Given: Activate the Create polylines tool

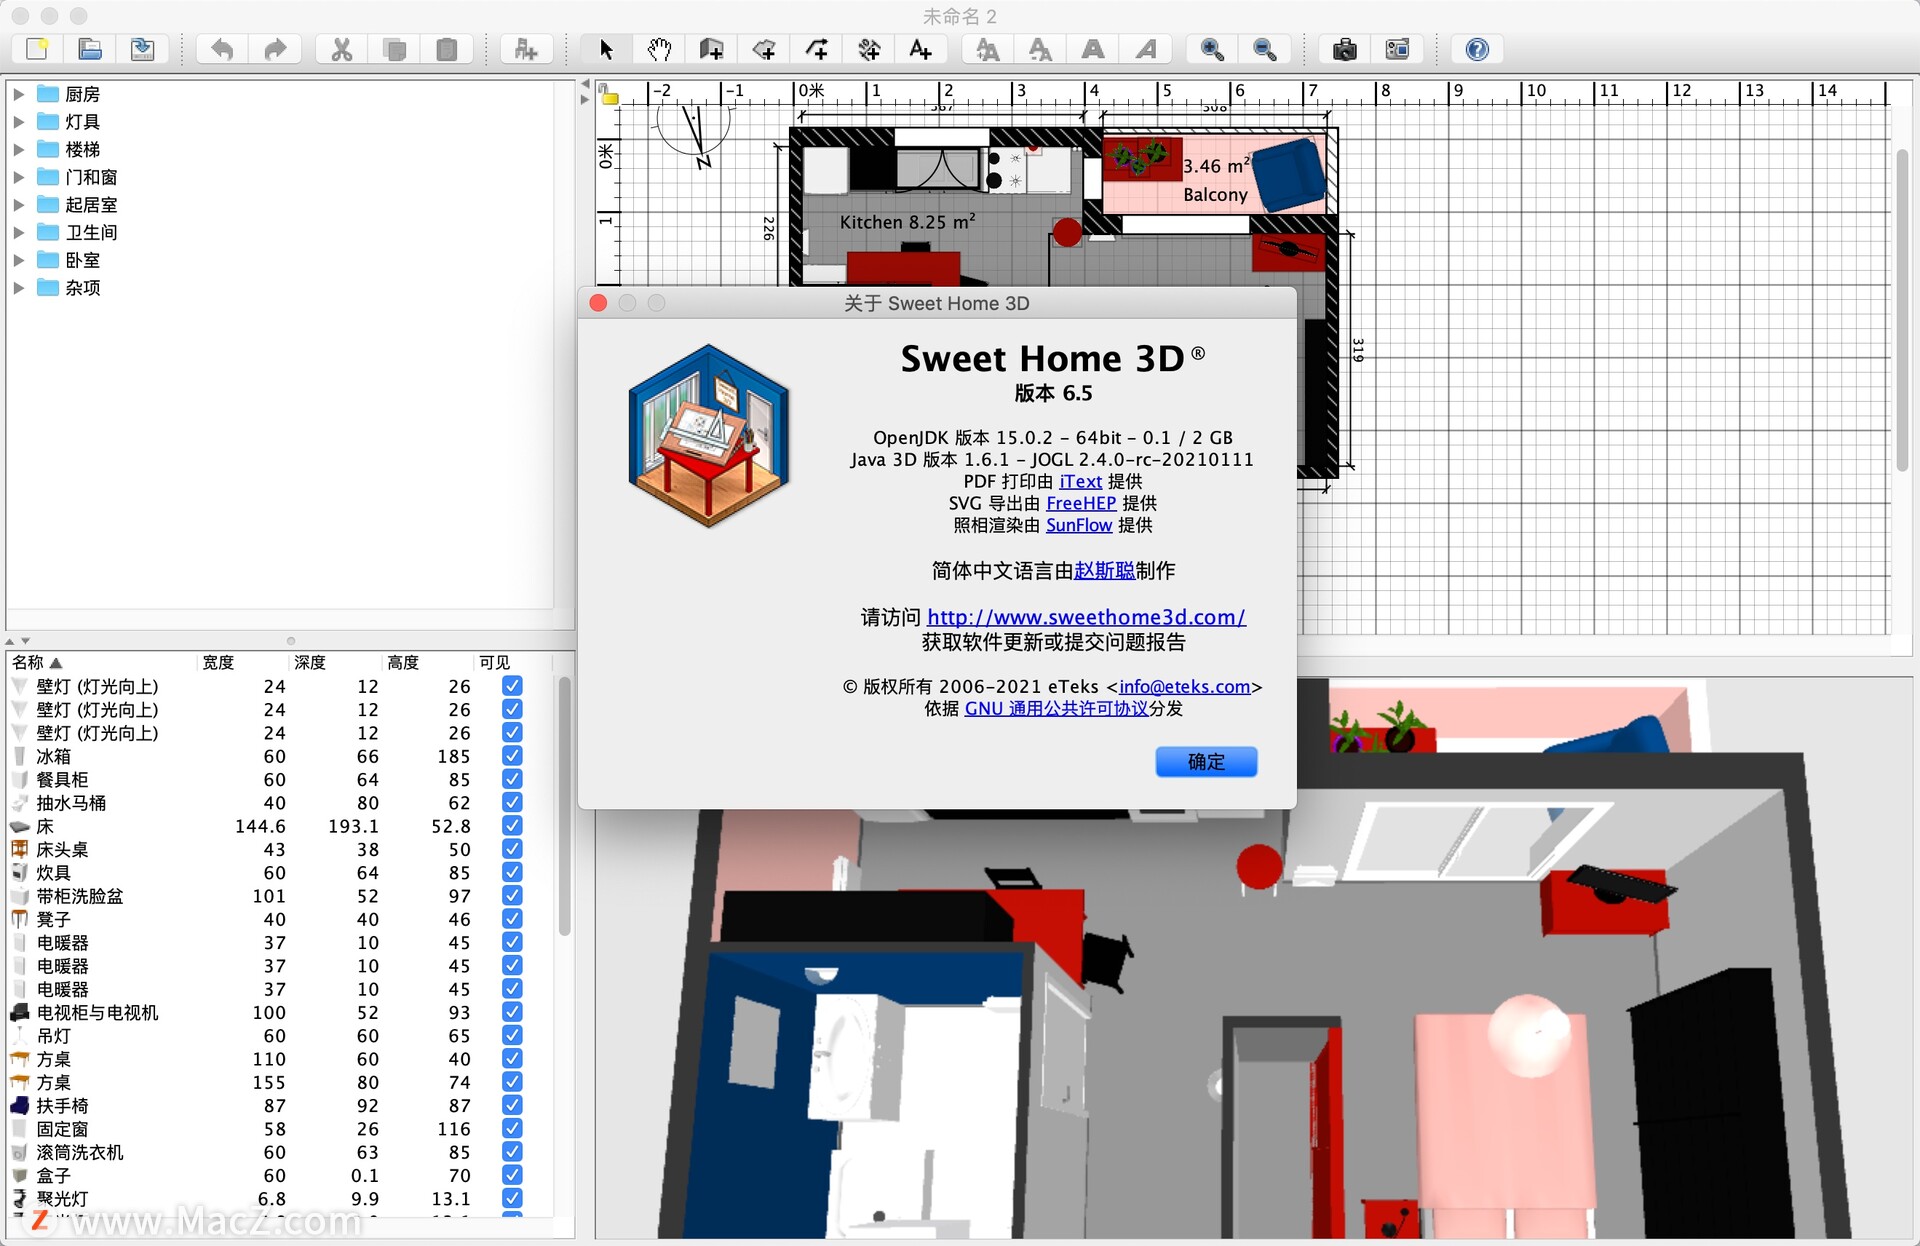Looking at the screenshot, I should pos(817,49).
